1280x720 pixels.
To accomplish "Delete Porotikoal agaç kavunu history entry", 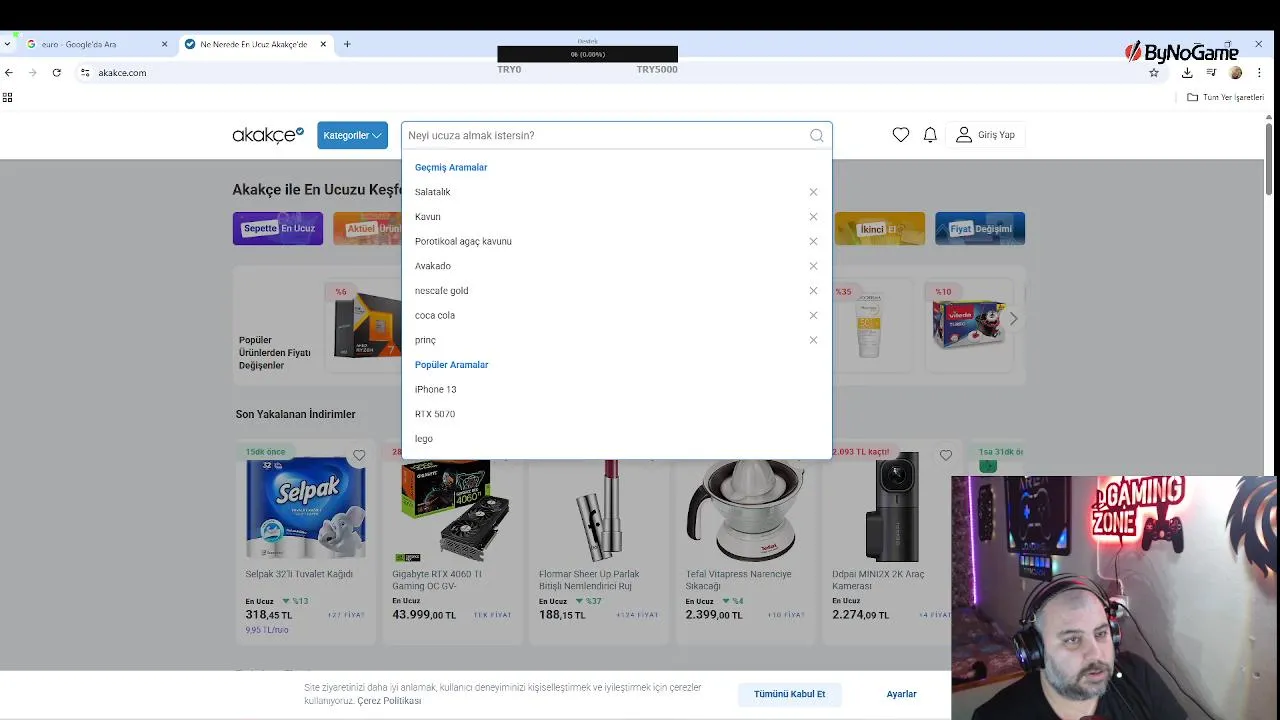I will (x=813, y=241).
